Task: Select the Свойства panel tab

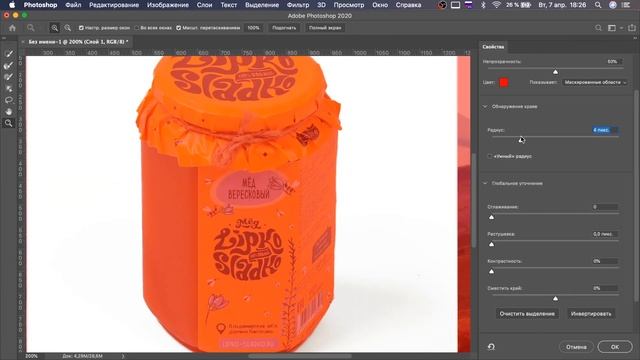Action: 493,47
